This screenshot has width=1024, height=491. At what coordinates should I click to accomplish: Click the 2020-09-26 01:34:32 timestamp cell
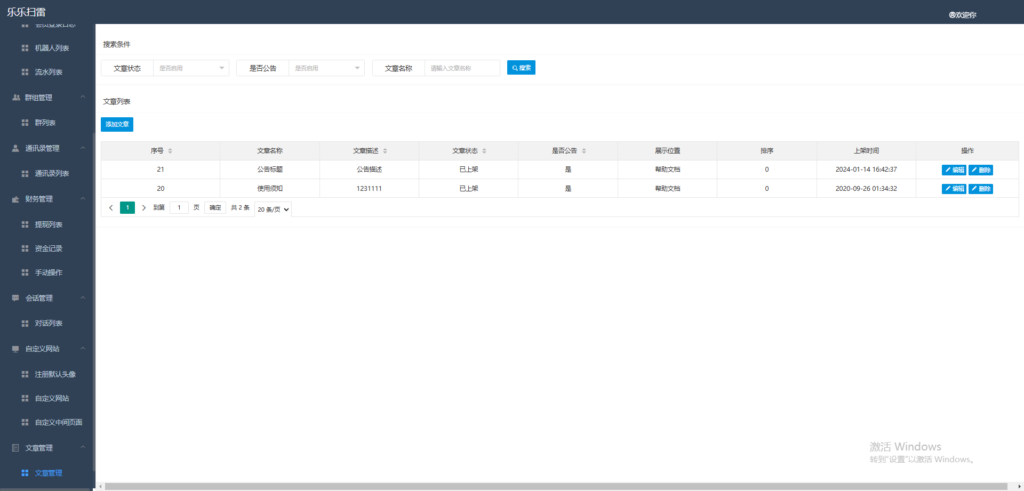[x=866, y=189]
